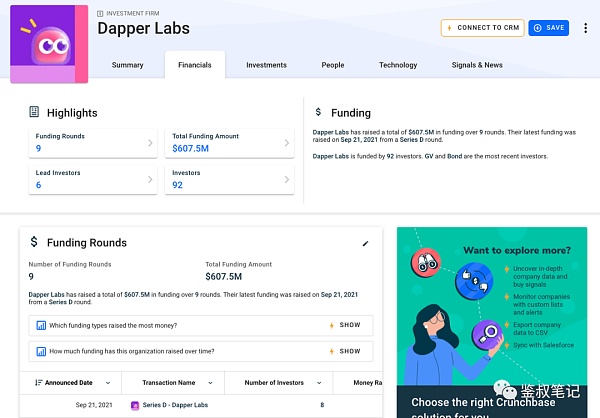Image resolution: width=600 pixels, height=418 pixels.
Task: Click the pencil edit icon in Funding Rounds
Action: pyautogui.click(x=365, y=243)
